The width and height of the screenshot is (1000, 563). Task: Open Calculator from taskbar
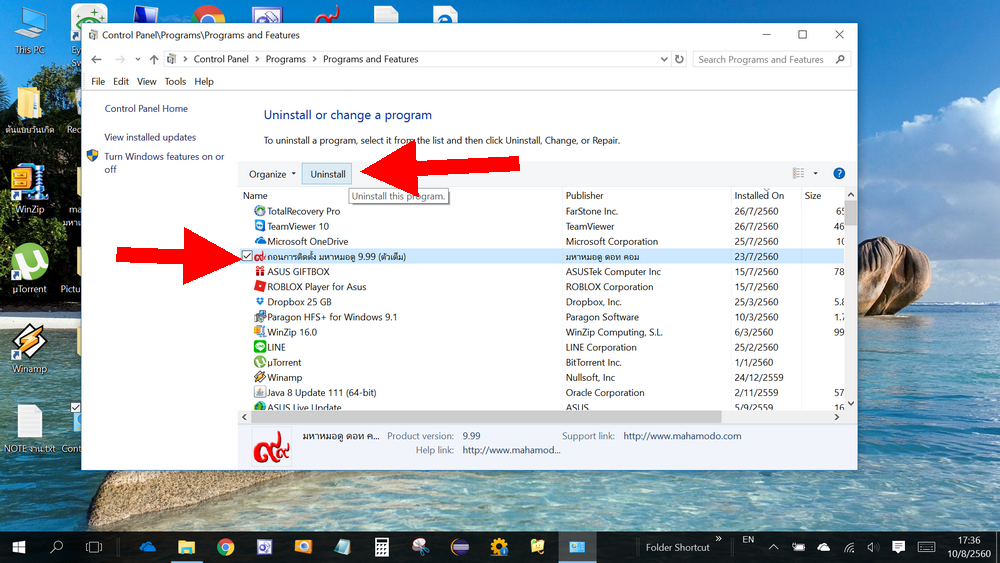pos(381,547)
